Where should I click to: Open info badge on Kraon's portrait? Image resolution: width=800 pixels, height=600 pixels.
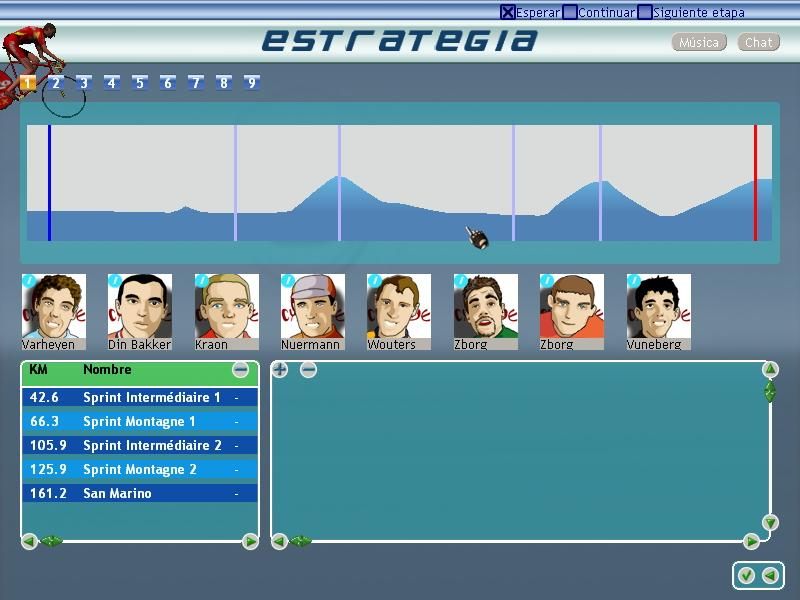[x=202, y=281]
